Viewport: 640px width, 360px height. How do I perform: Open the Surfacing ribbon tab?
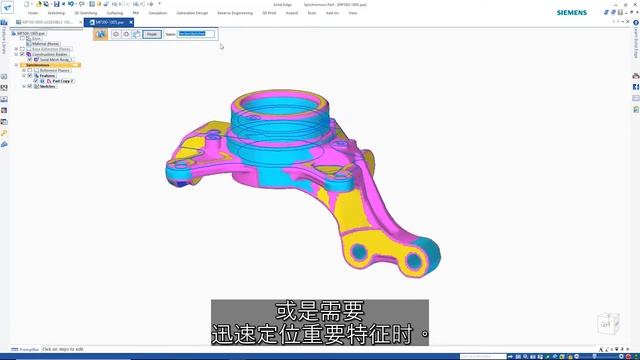[x=115, y=13]
